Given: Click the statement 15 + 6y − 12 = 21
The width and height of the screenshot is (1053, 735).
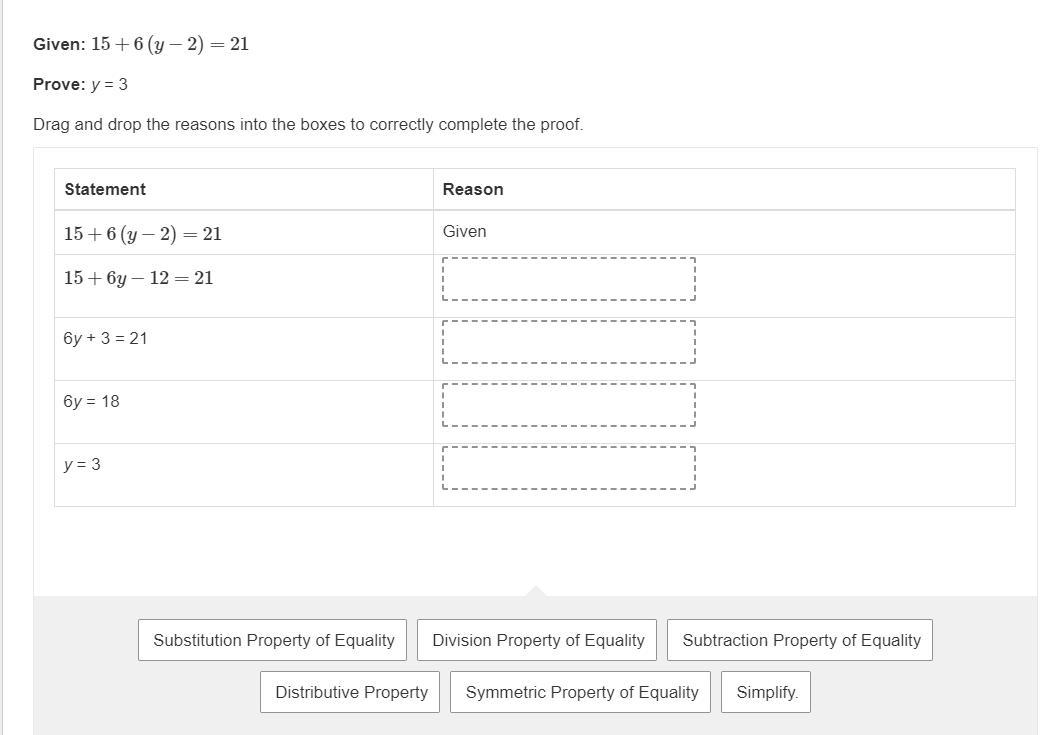Looking at the screenshot, I should pos(139,278).
